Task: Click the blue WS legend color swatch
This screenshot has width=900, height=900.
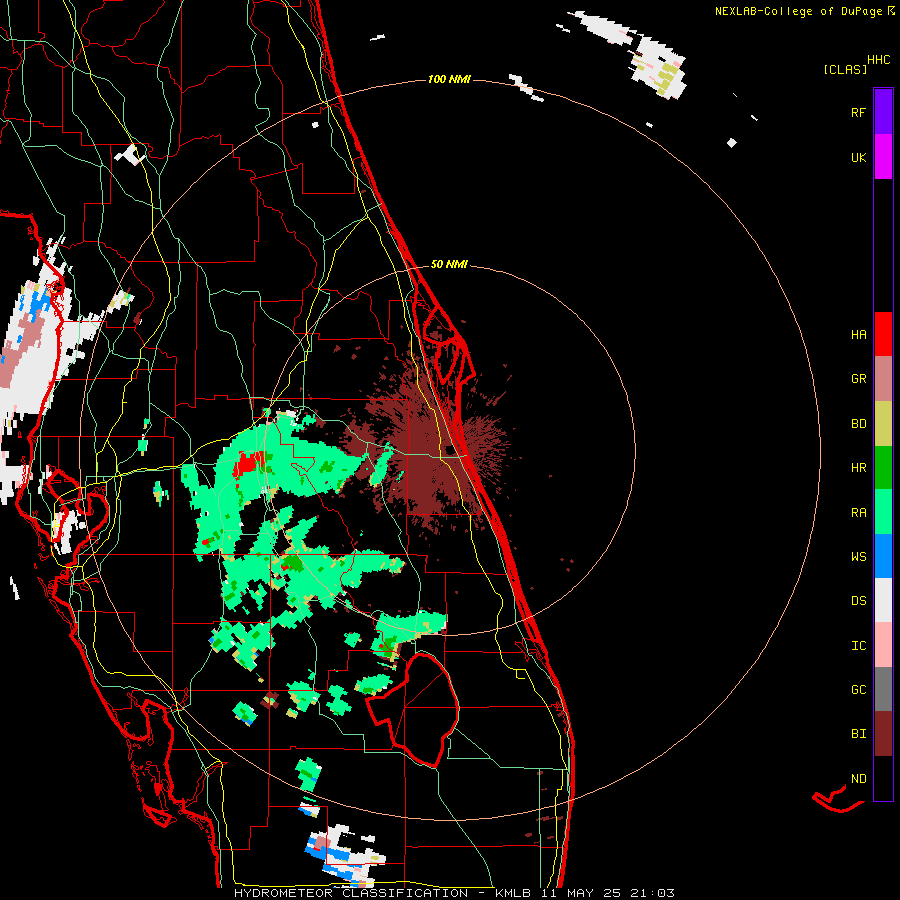Action: pos(883,556)
